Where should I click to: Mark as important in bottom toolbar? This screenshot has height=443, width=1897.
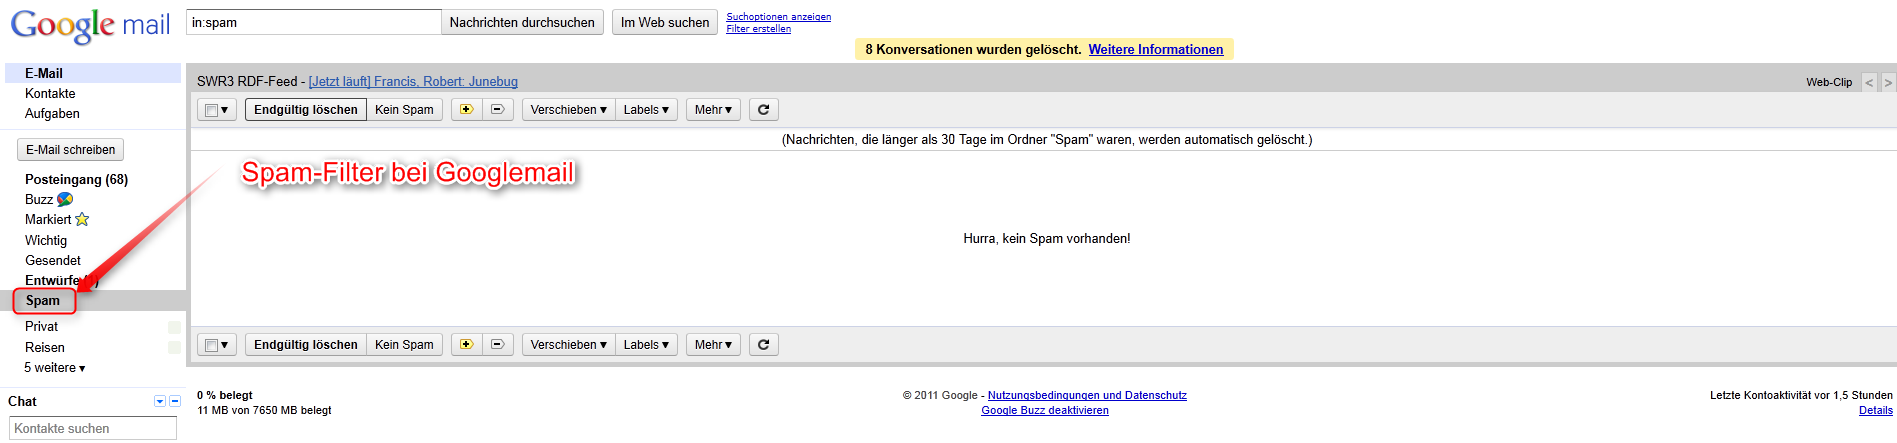pos(467,345)
